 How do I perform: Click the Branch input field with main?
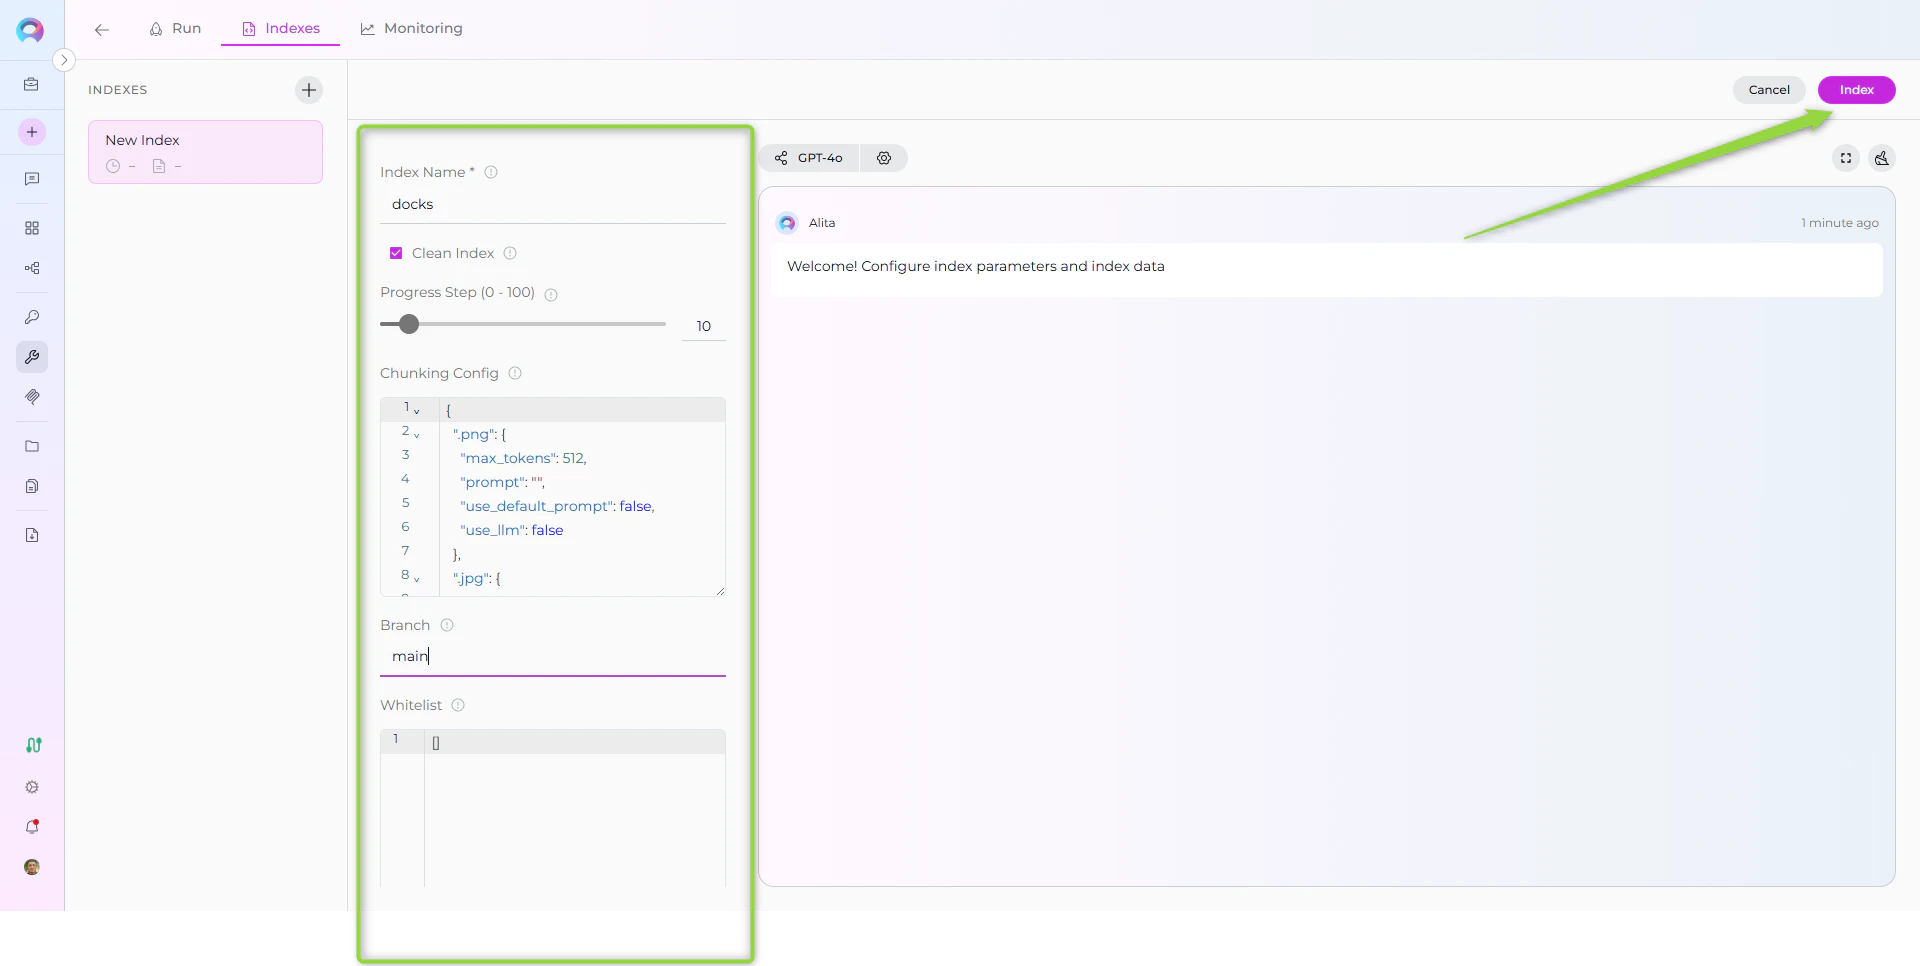(x=553, y=656)
